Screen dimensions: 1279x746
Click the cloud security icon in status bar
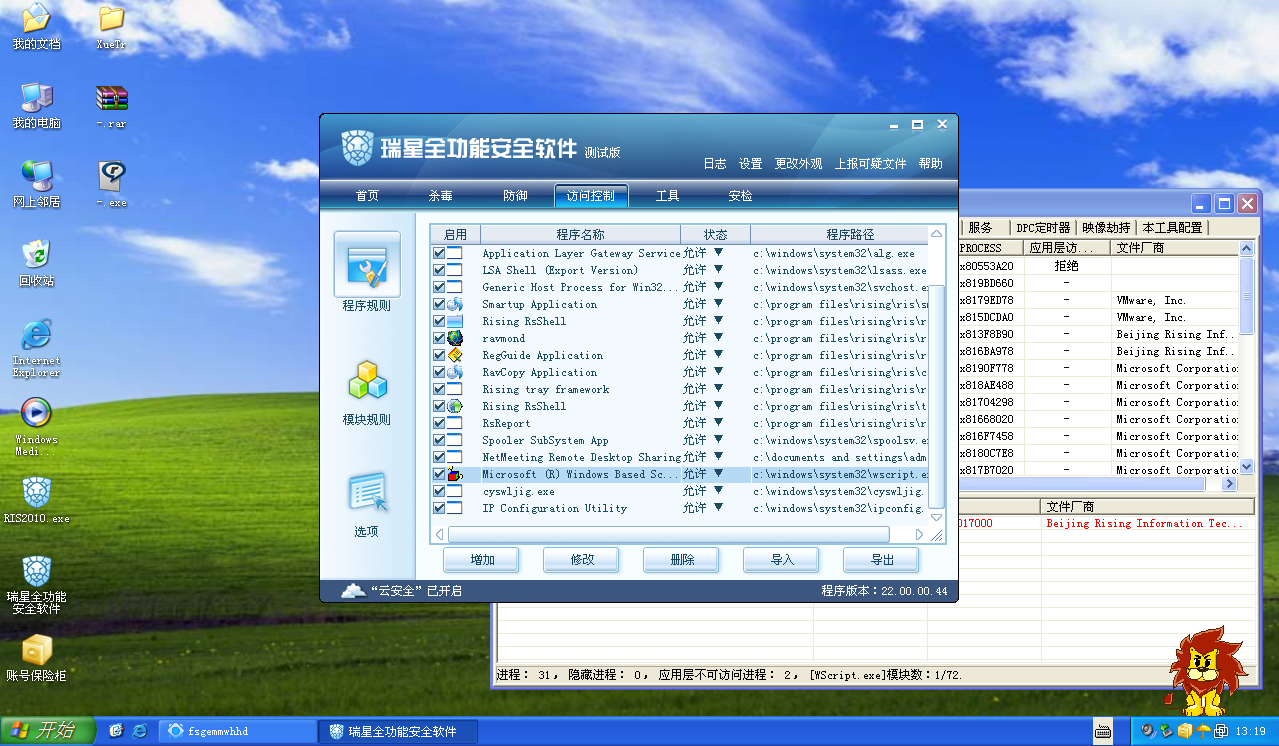coord(353,591)
